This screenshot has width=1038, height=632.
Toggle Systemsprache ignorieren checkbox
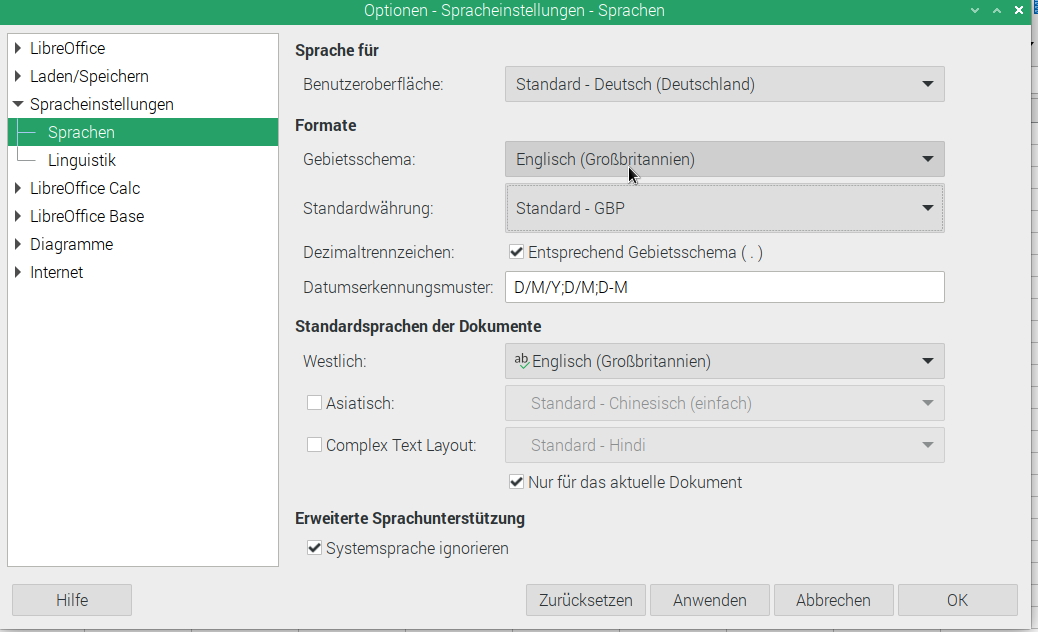coord(315,548)
